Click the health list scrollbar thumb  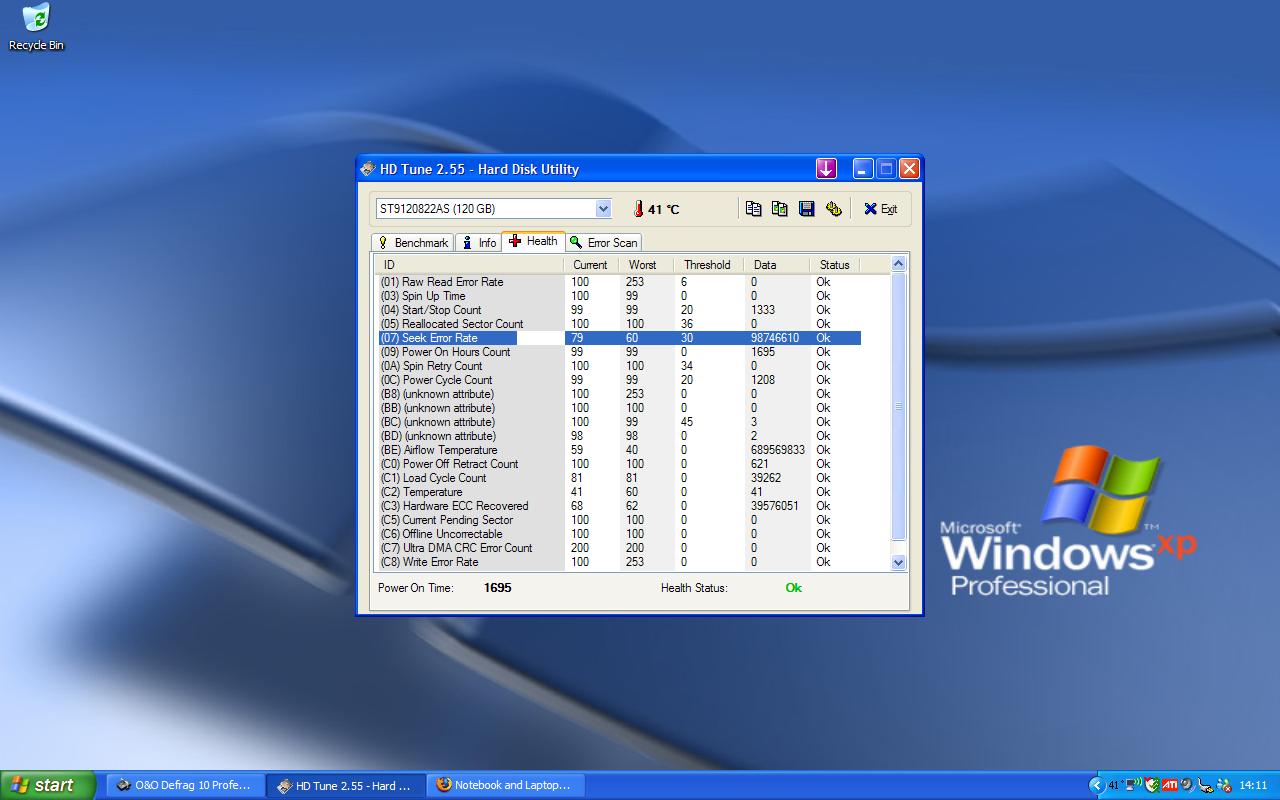point(898,406)
